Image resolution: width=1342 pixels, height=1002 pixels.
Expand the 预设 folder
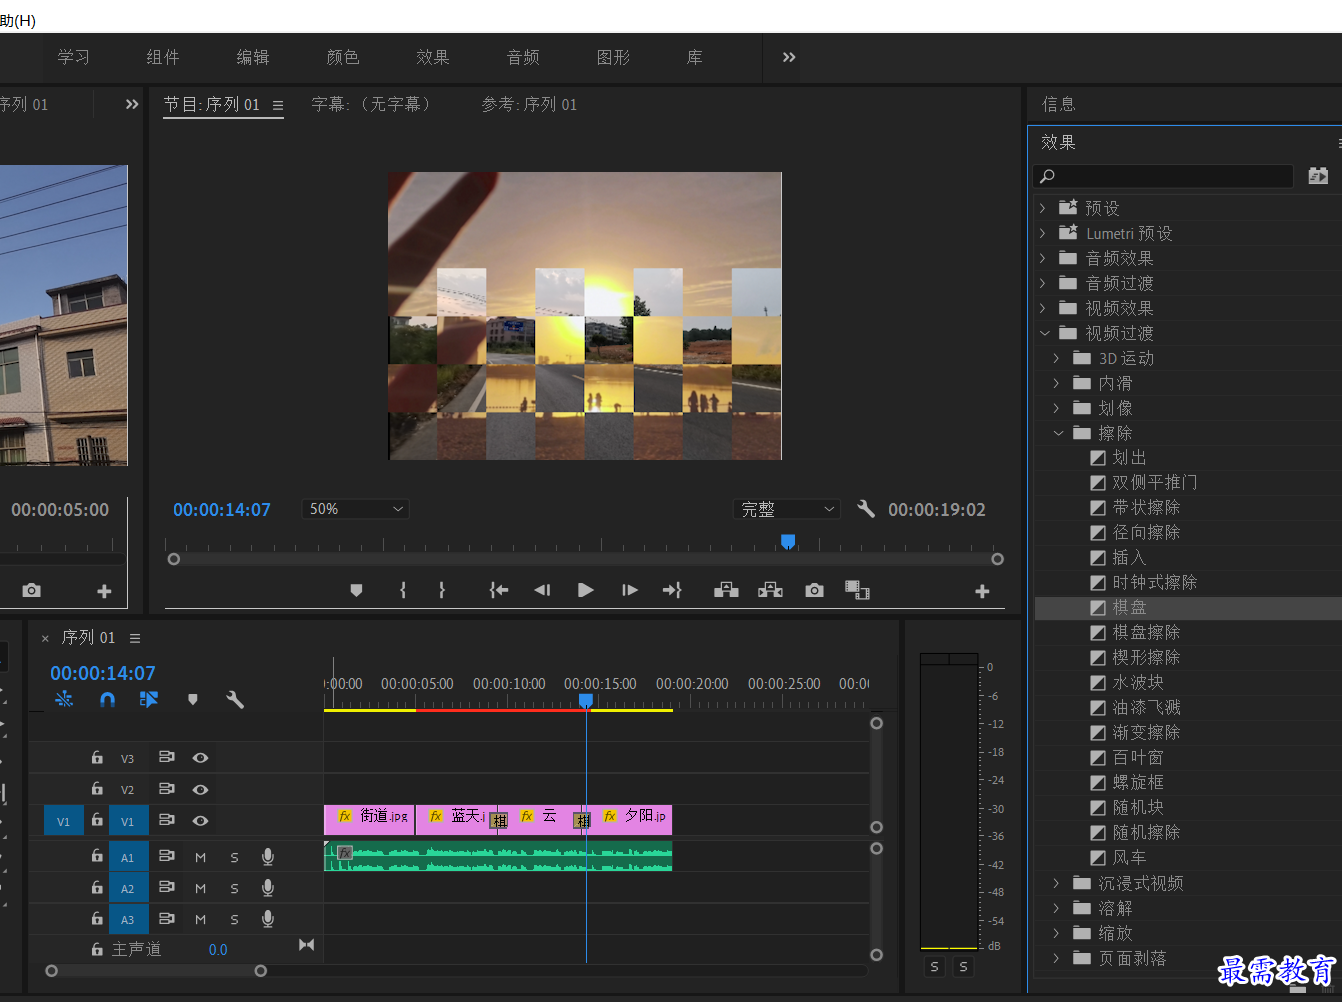tap(1043, 208)
